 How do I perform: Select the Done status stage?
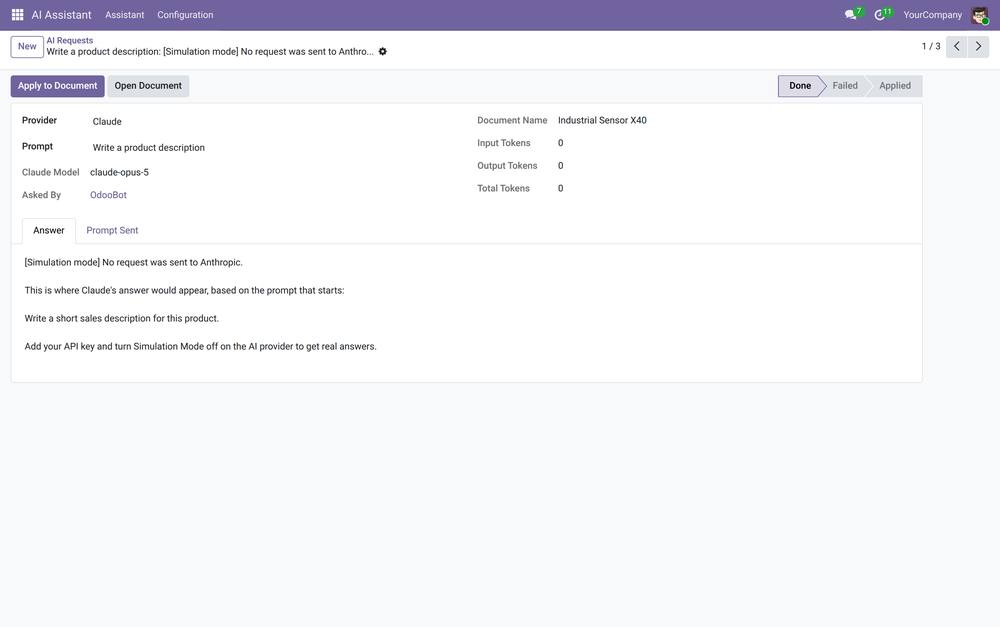click(x=800, y=86)
